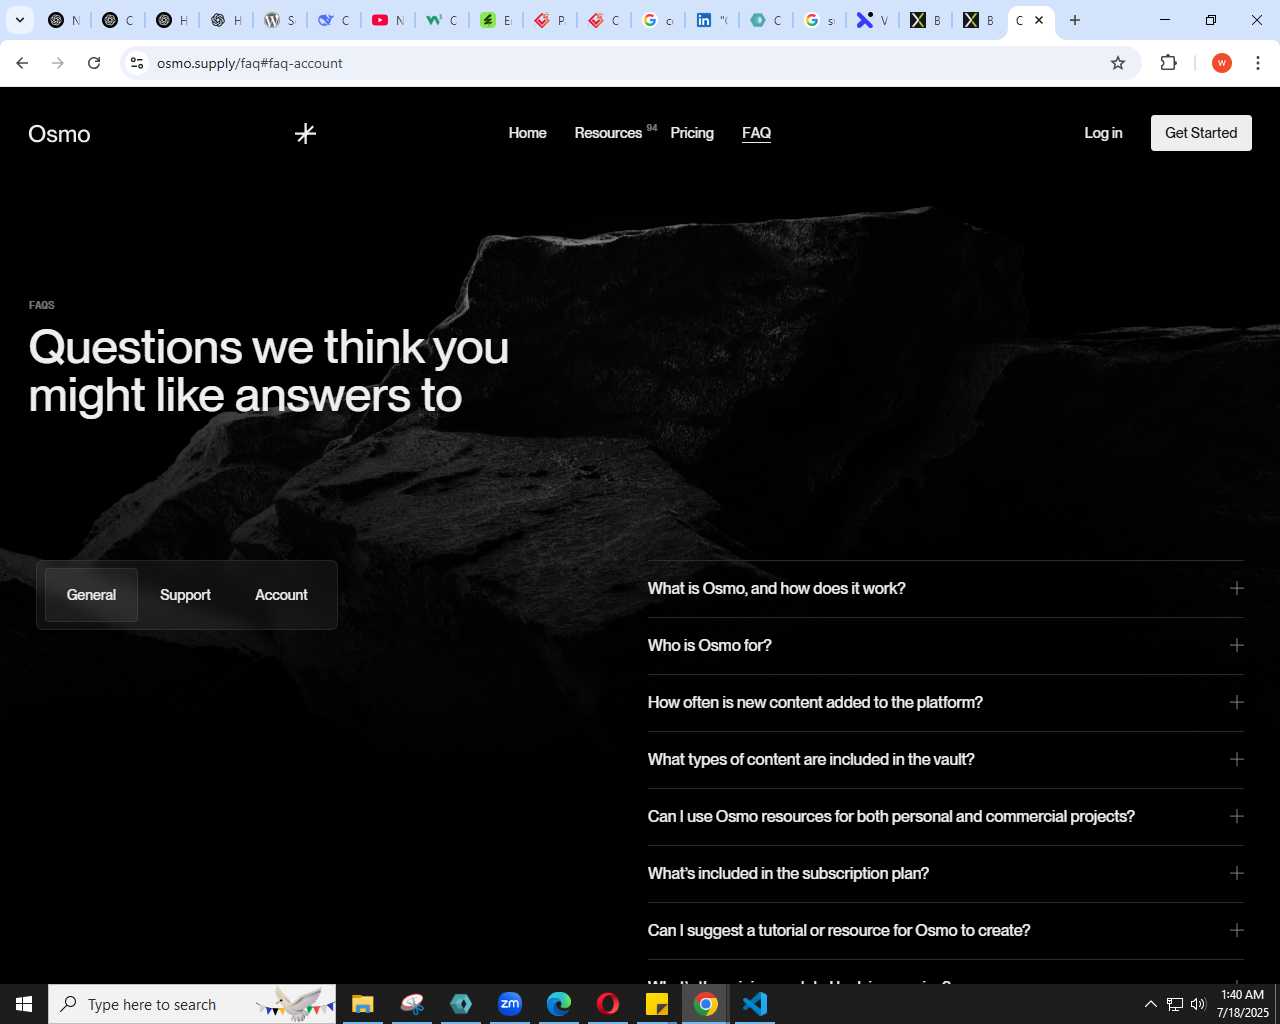Click the Log in link
The height and width of the screenshot is (1024, 1280).
point(1103,133)
